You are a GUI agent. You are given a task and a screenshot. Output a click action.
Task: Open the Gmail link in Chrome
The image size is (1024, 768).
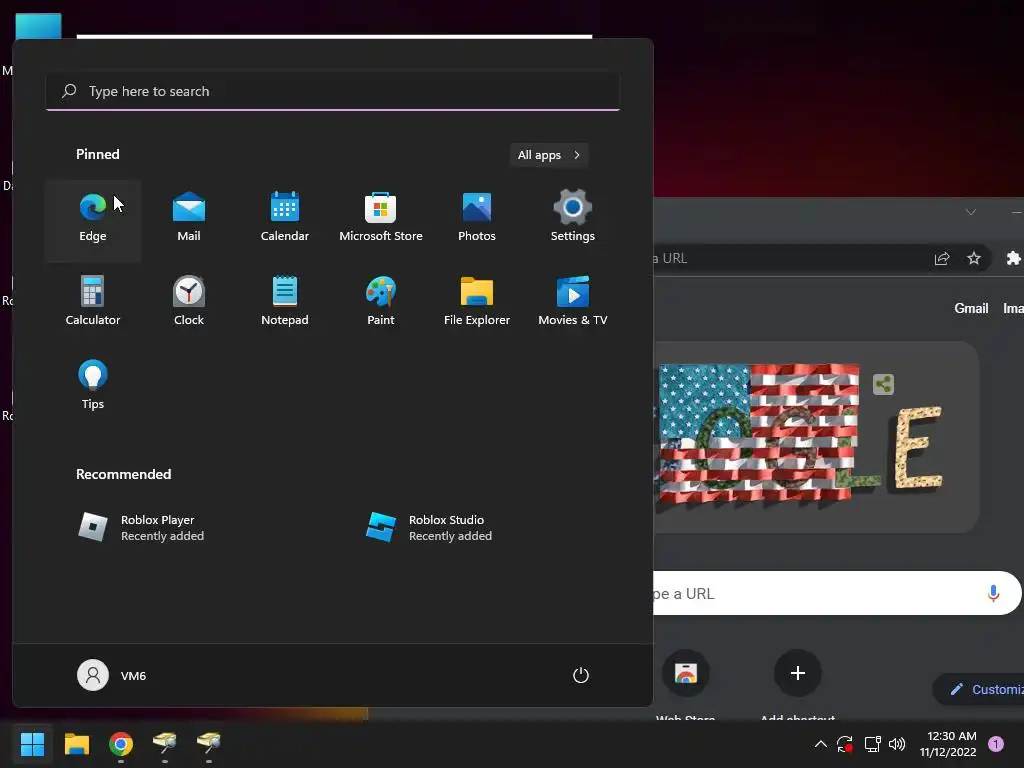coord(971,308)
